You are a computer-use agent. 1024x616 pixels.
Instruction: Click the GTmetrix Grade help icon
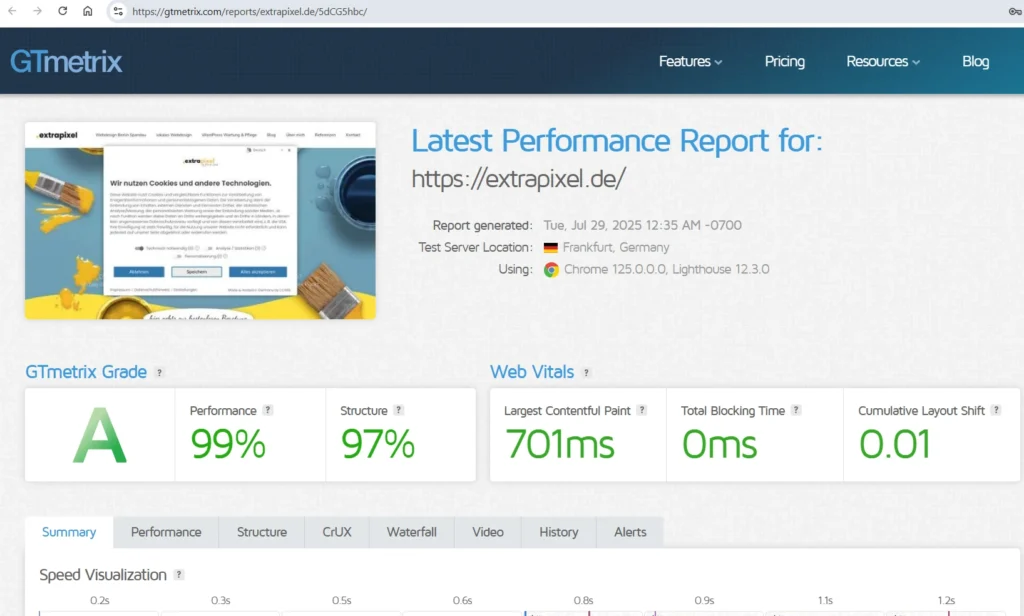click(159, 372)
